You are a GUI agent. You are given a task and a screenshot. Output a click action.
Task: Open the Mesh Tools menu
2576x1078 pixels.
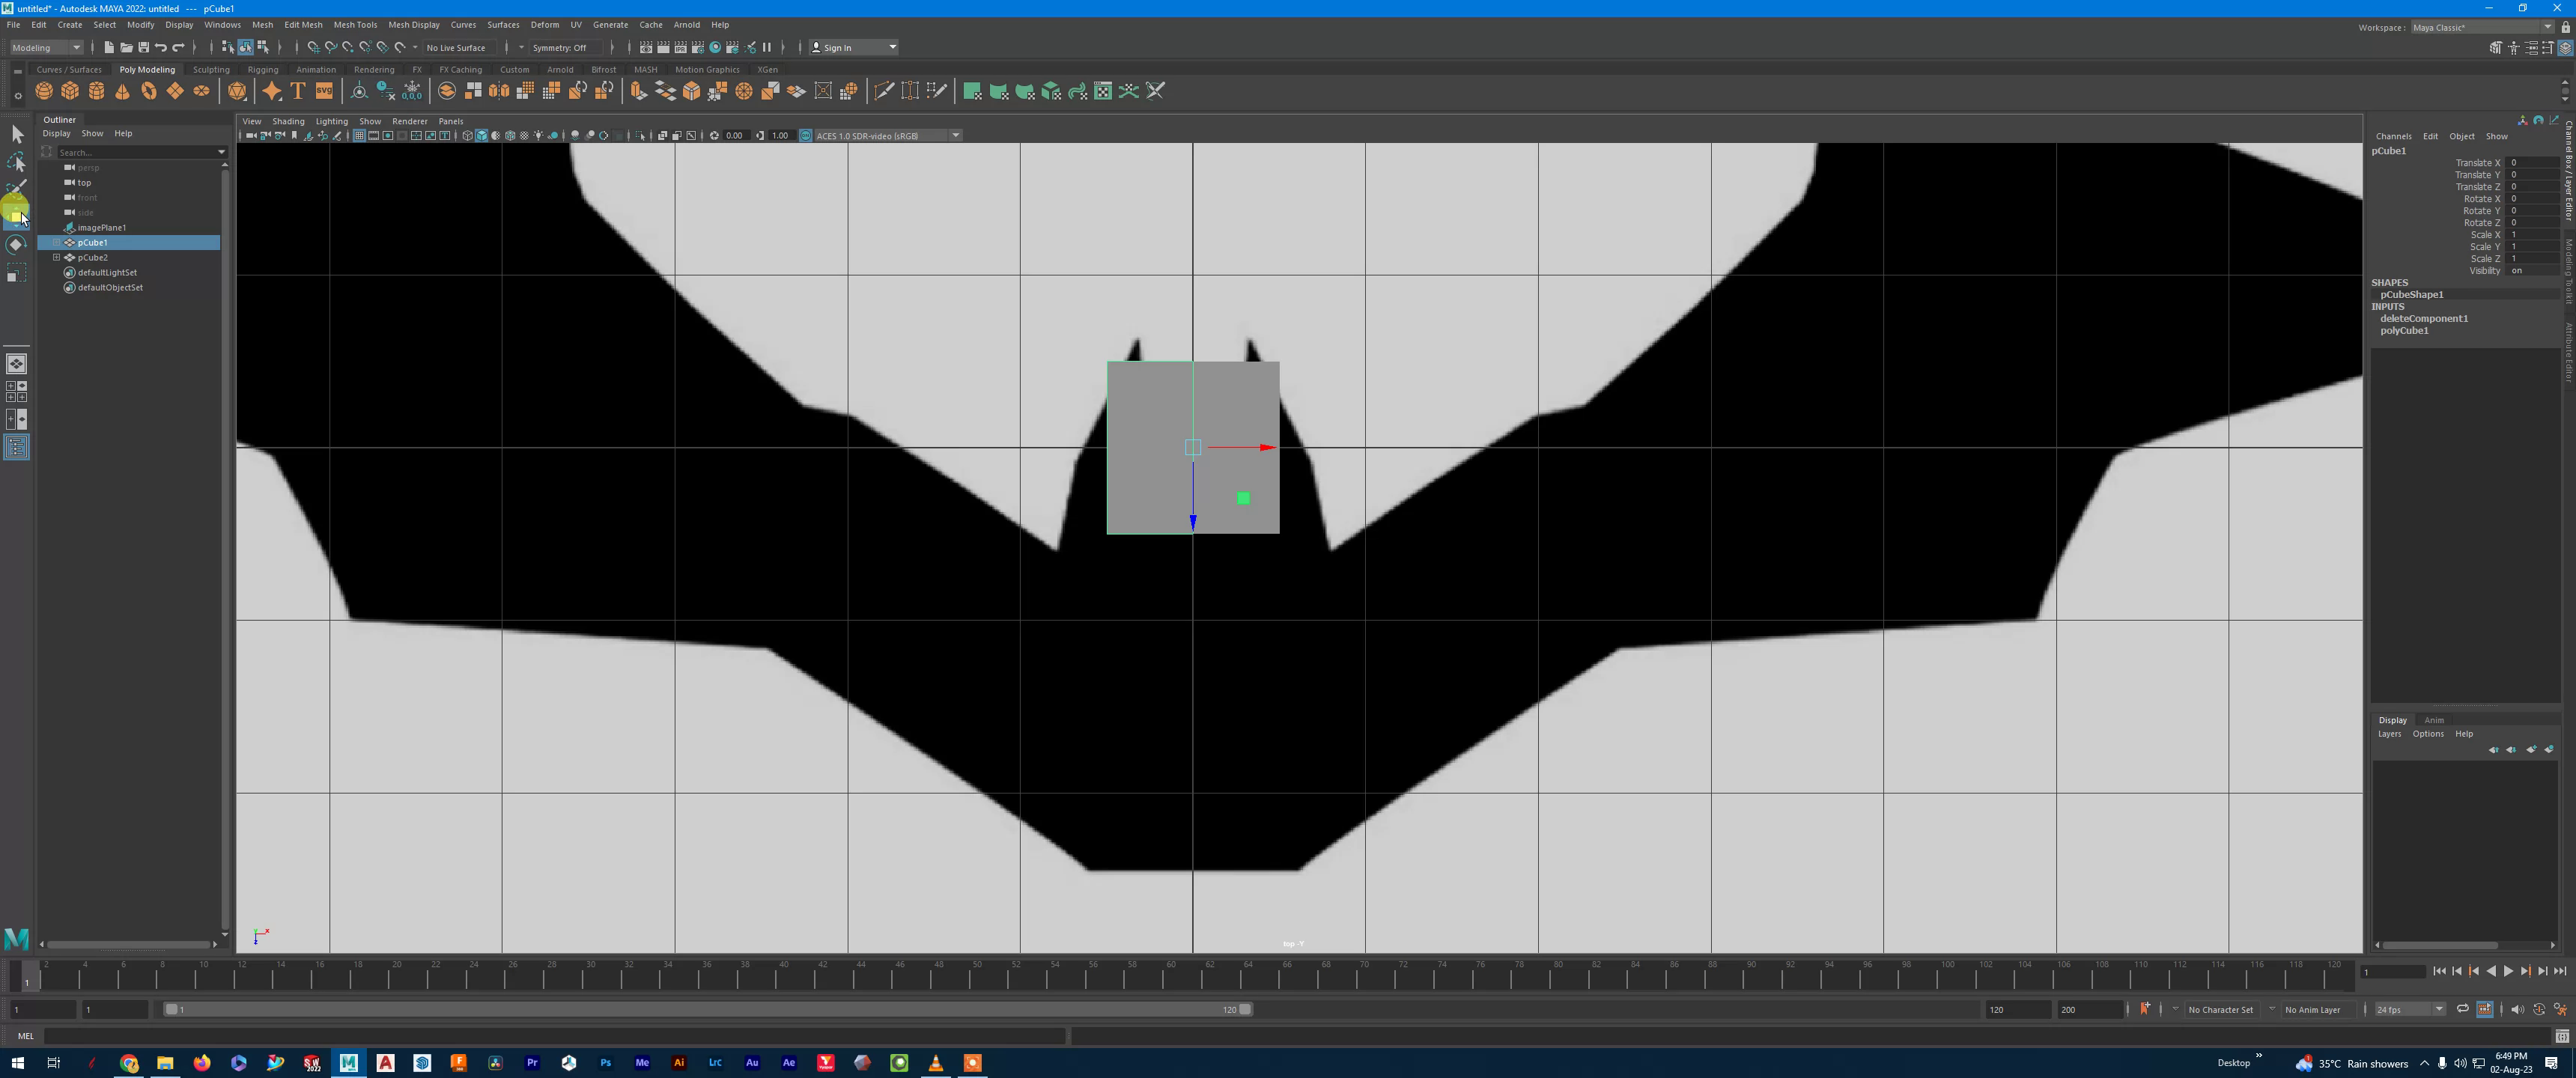pyautogui.click(x=355, y=25)
